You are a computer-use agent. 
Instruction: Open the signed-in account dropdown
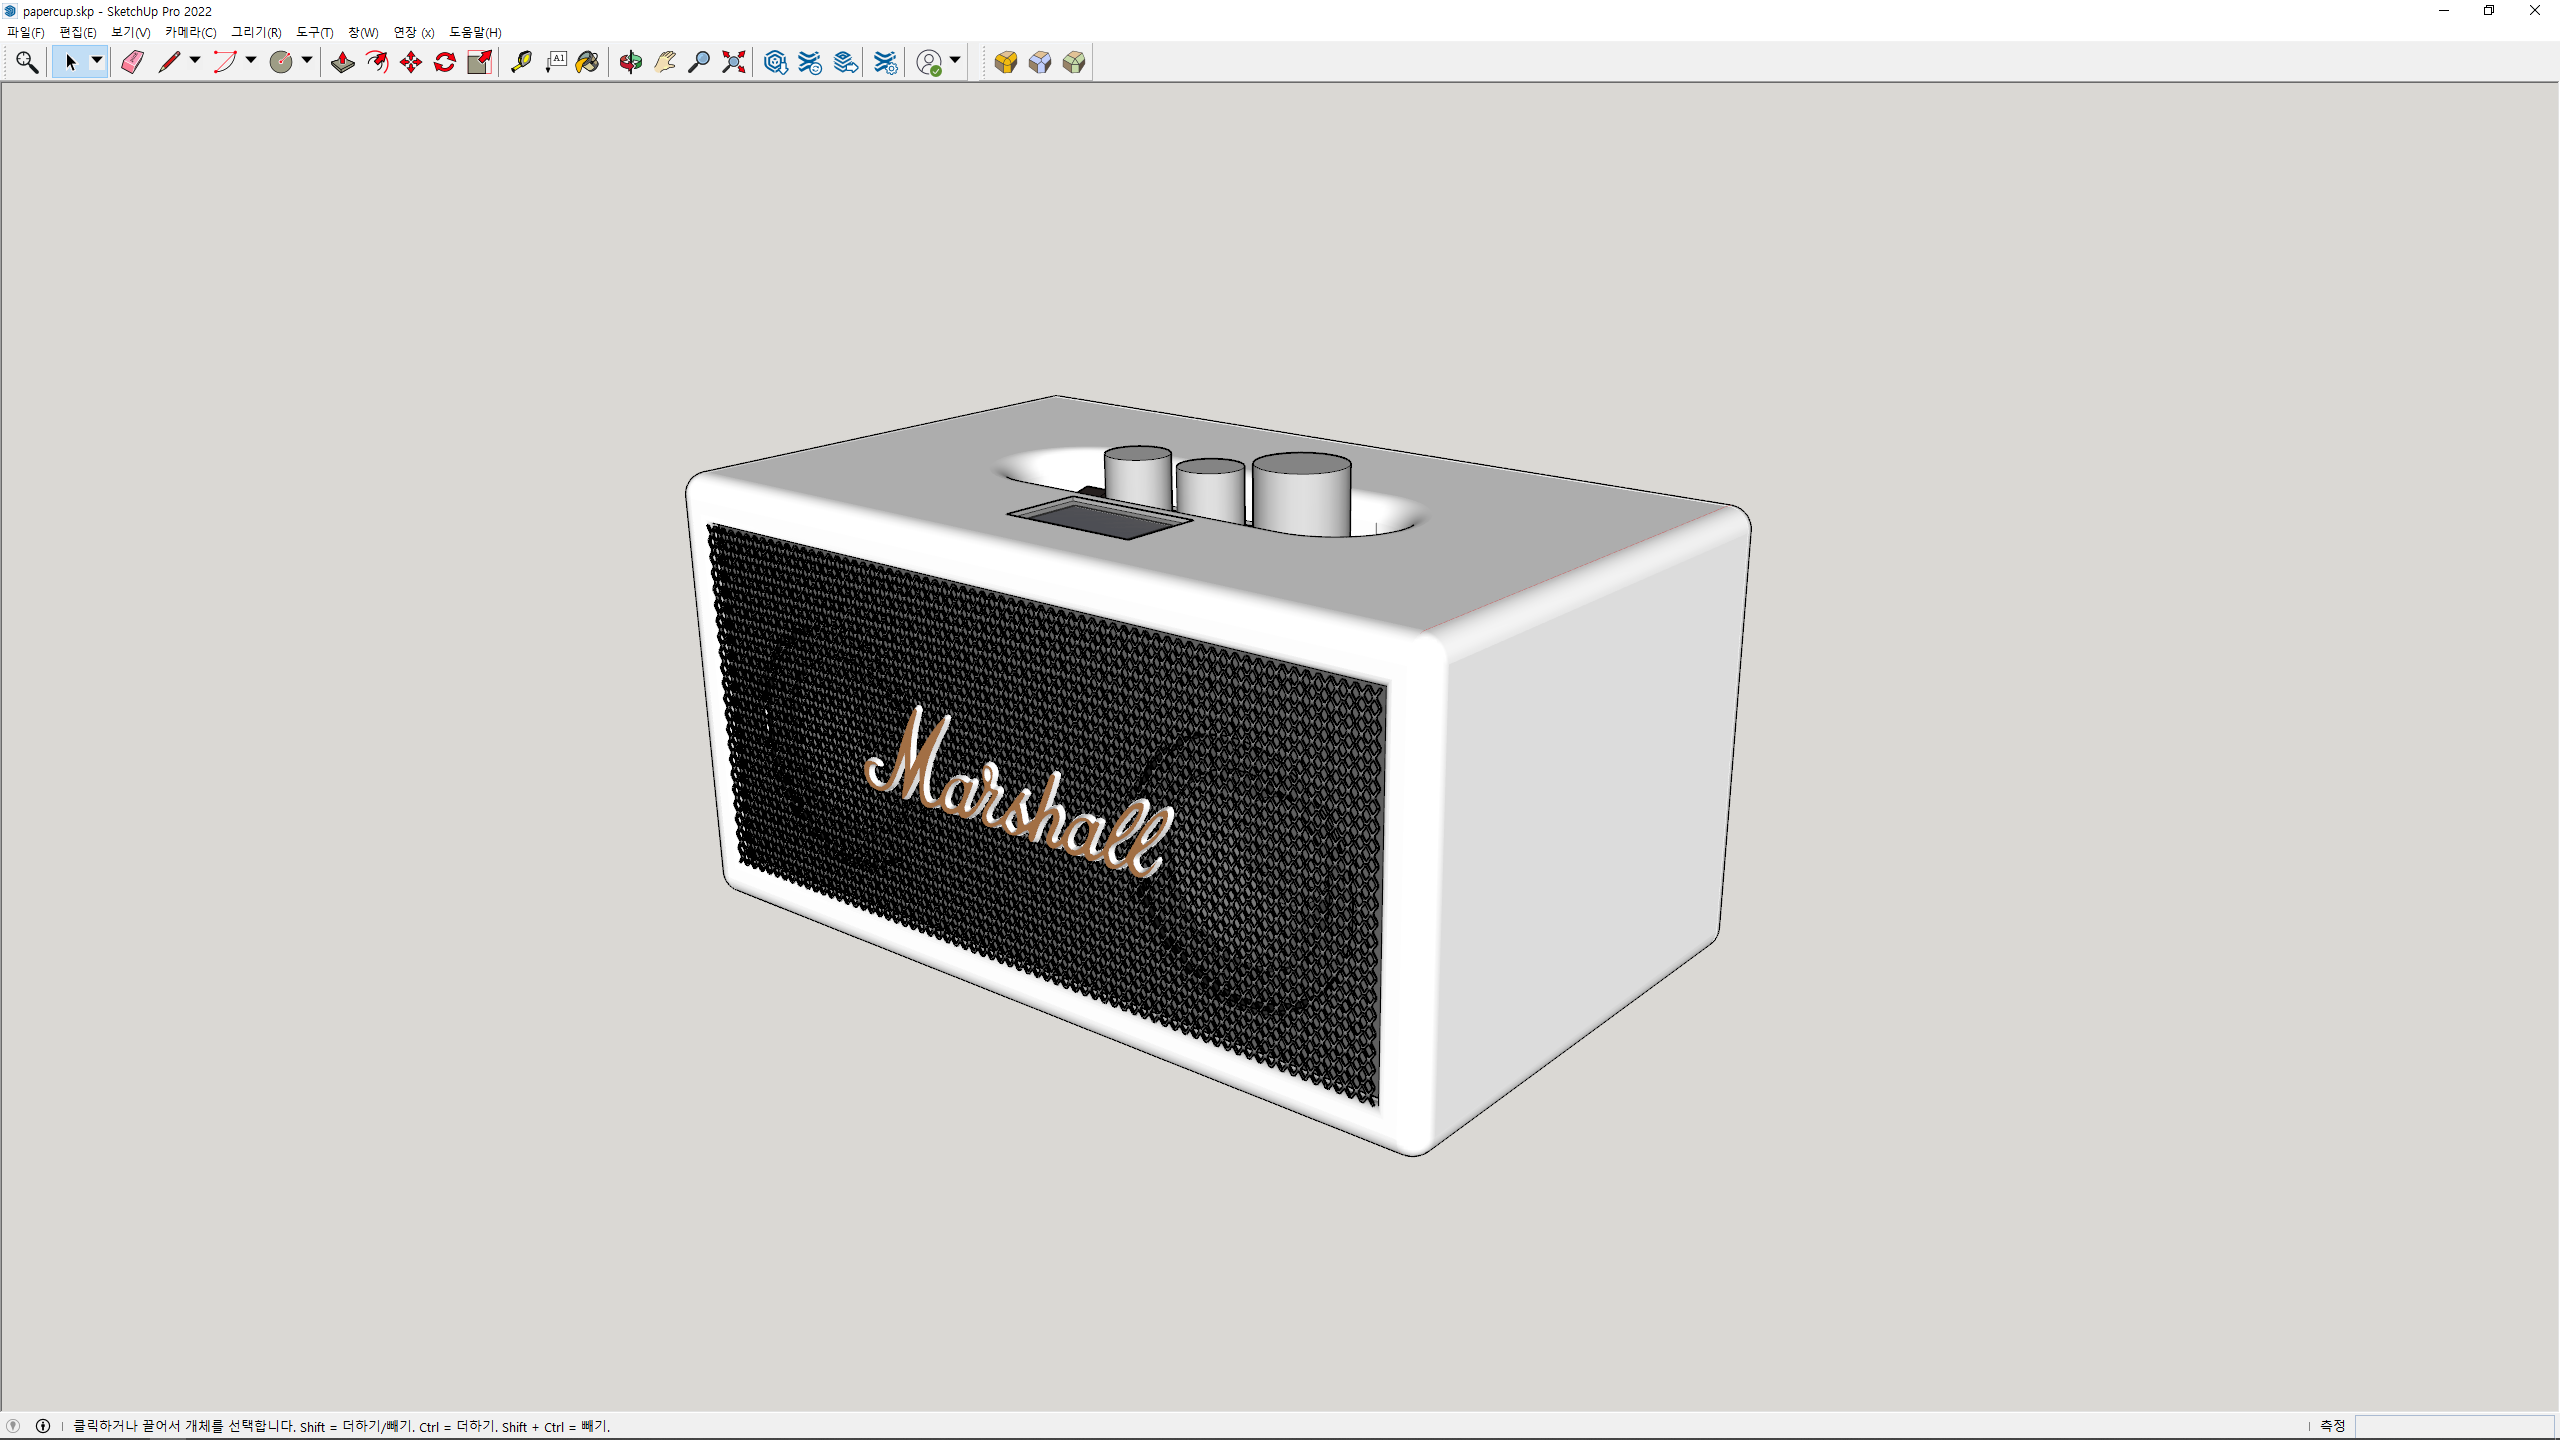tap(955, 61)
